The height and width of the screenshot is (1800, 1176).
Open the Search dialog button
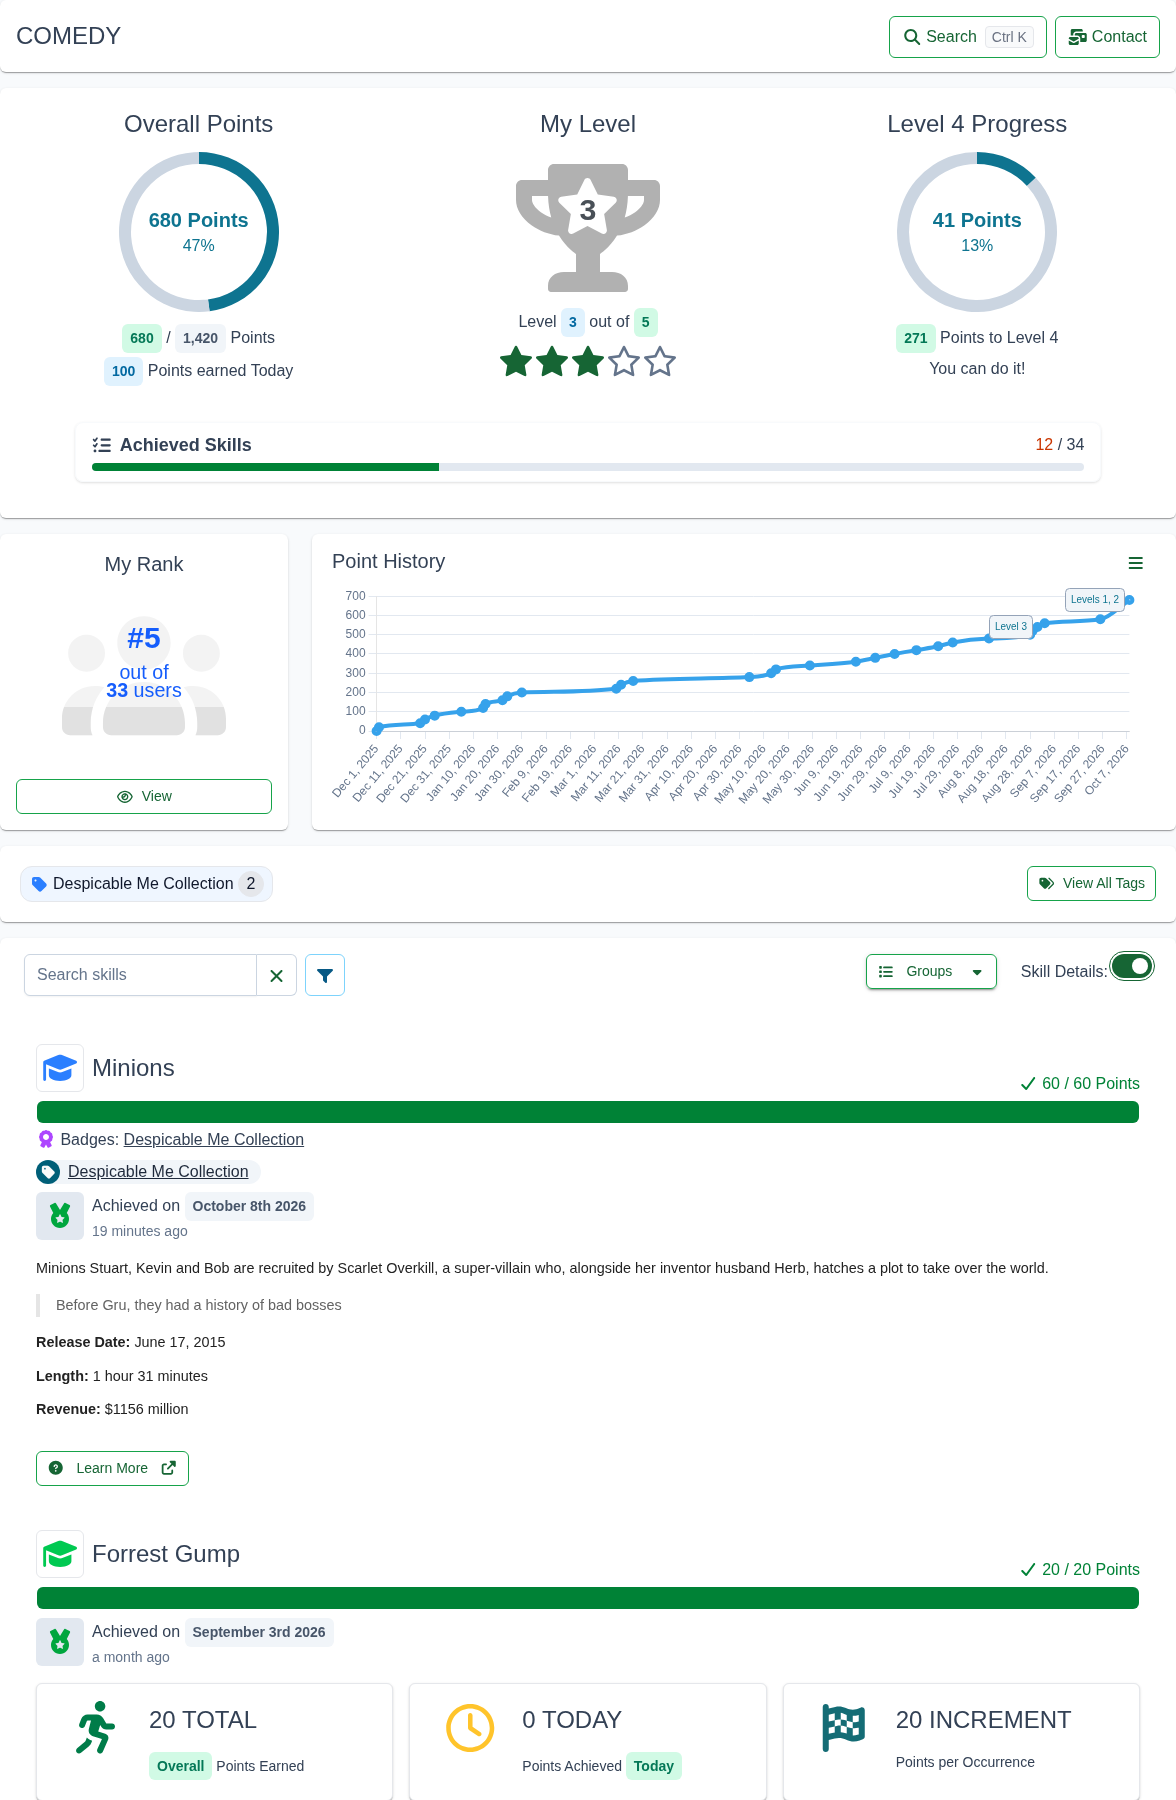pyautogui.click(x=967, y=37)
